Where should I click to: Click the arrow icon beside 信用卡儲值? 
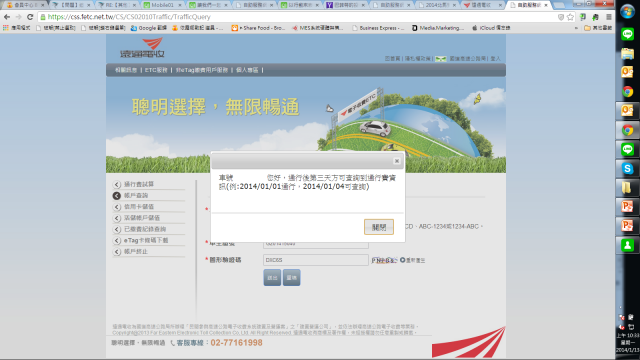(x=117, y=207)
